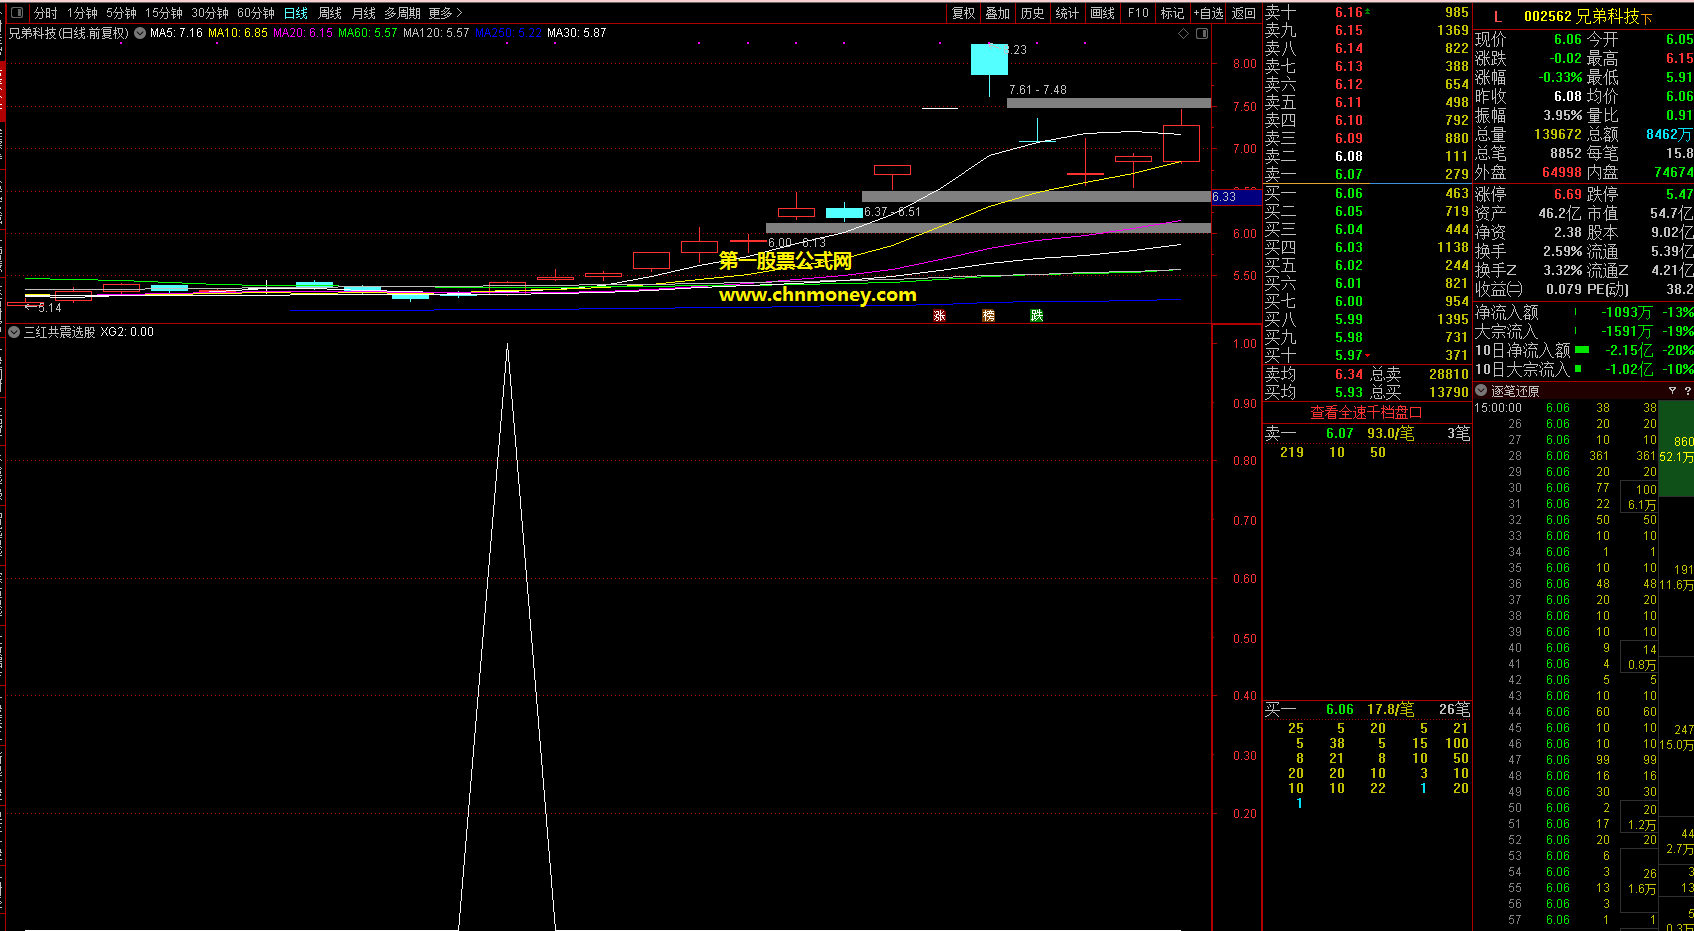Open the 兄弟科技 chart settings round dropdown
This screenshot has width=1694, height=931.
click(x=140, y=33)
